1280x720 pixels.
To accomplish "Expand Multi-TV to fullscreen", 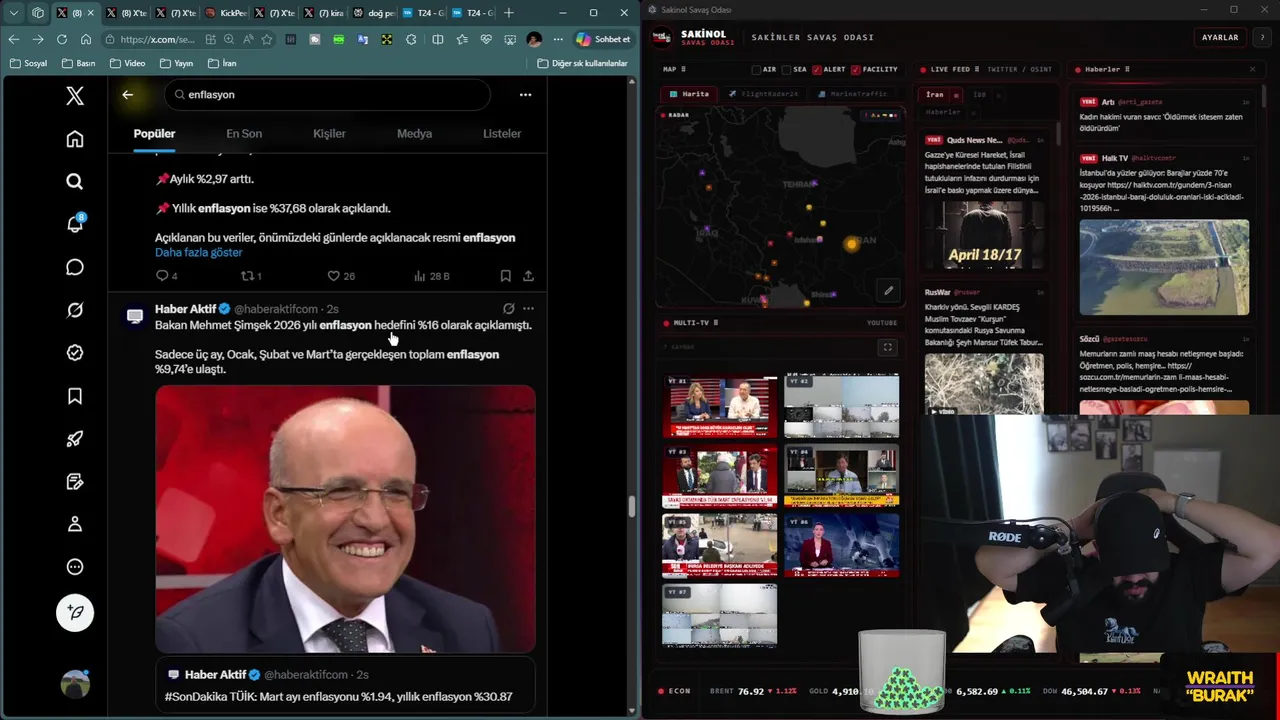I will 887,347.
